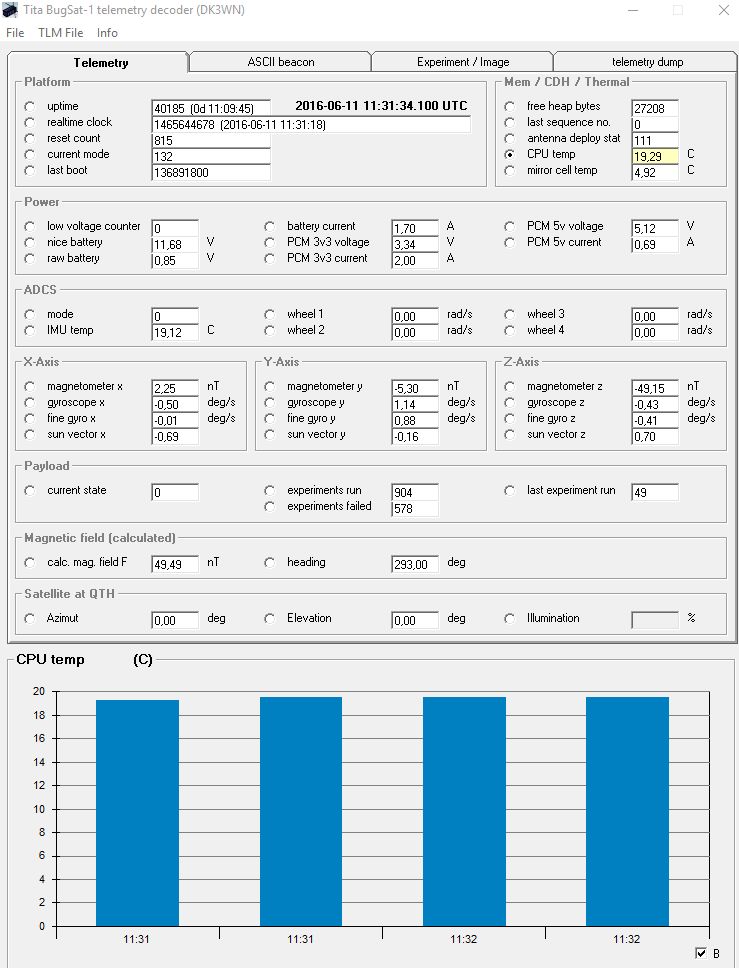The image size is (739, 968).
Task: Select the PCM 5v voltage radio button
Action: coord(509,227)
